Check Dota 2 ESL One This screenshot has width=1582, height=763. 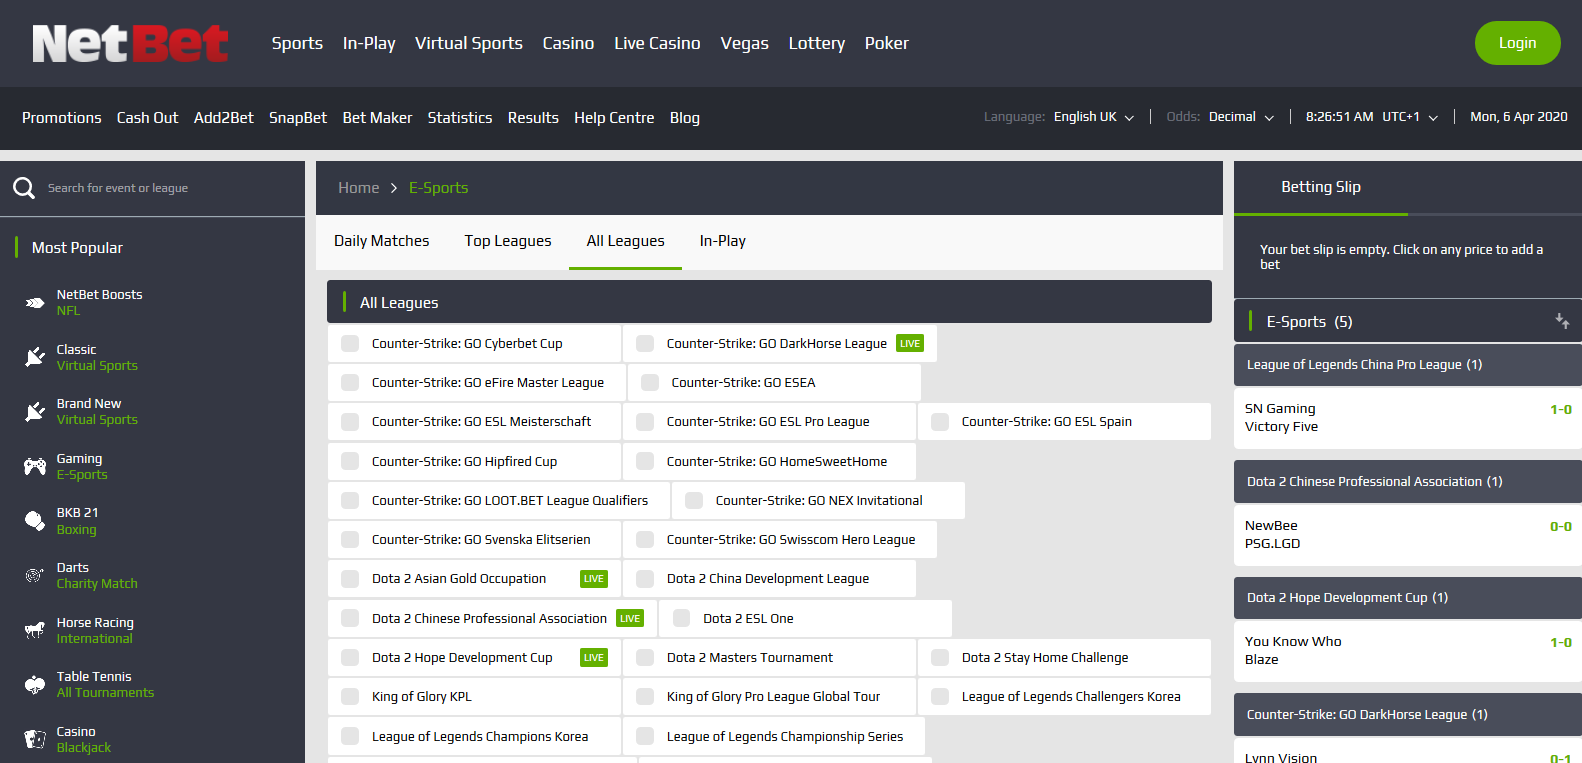pos(682,618)
